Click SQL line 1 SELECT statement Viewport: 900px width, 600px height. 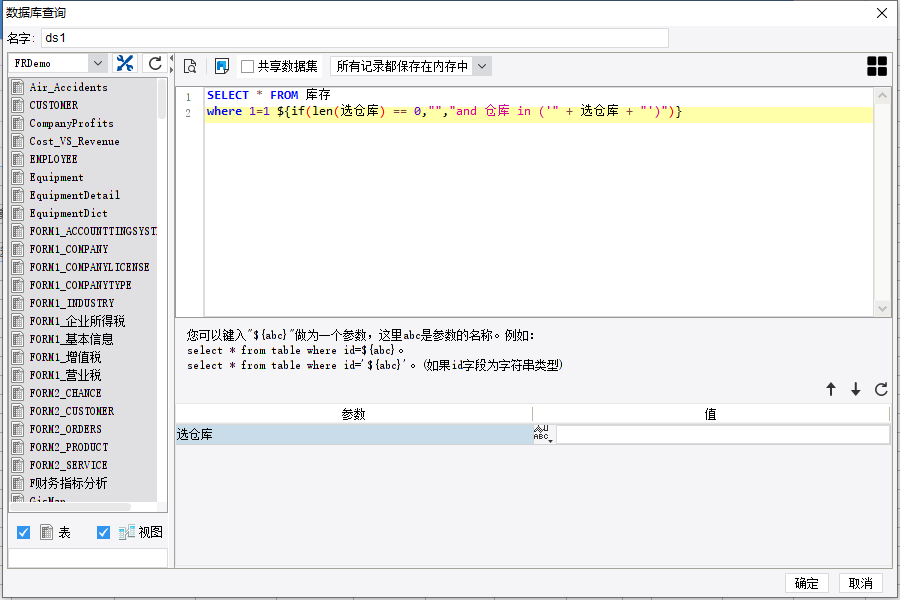coord(269,95)
